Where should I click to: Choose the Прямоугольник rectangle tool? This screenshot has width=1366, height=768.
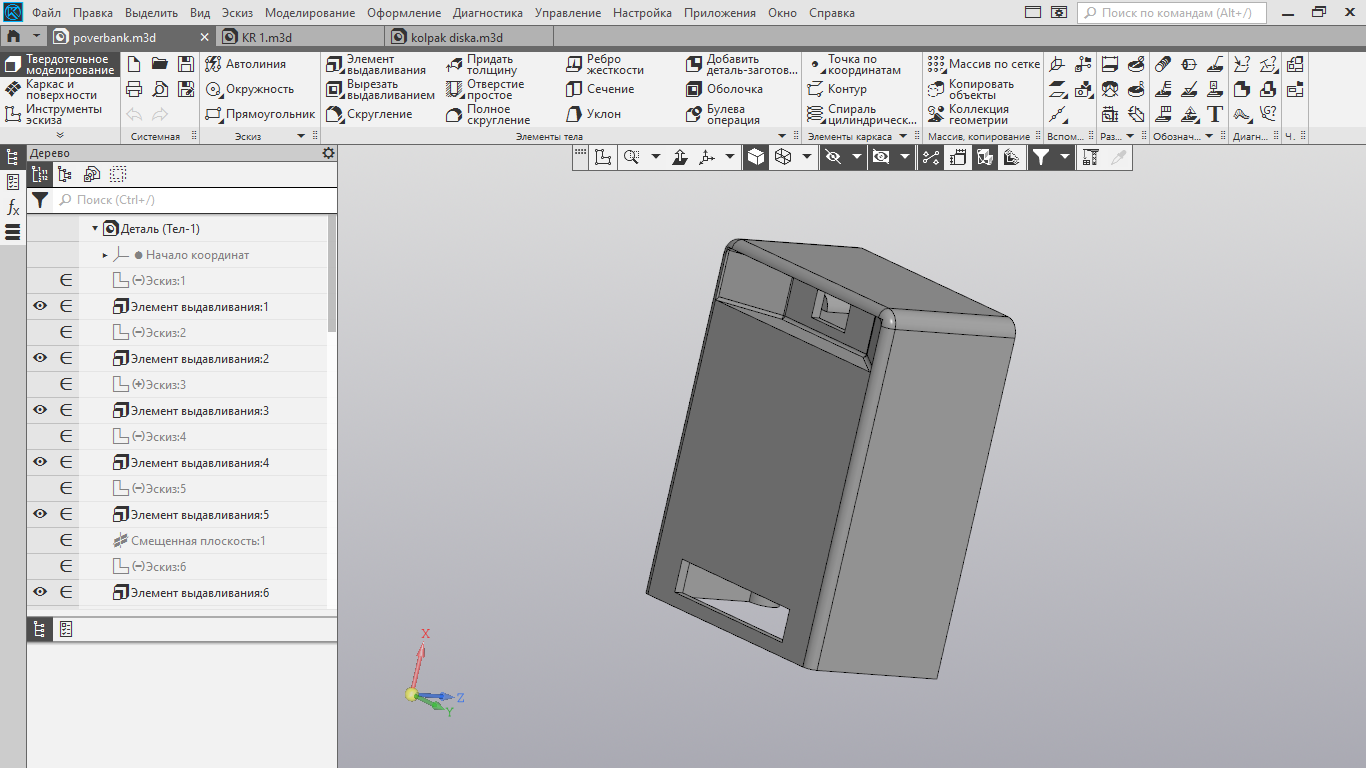260,114
